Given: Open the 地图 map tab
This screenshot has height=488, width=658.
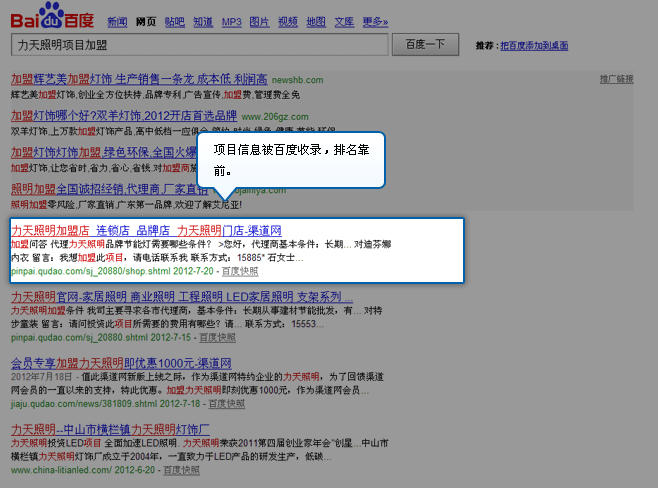Looking at the screenshot, I should (x=316, y=22).
